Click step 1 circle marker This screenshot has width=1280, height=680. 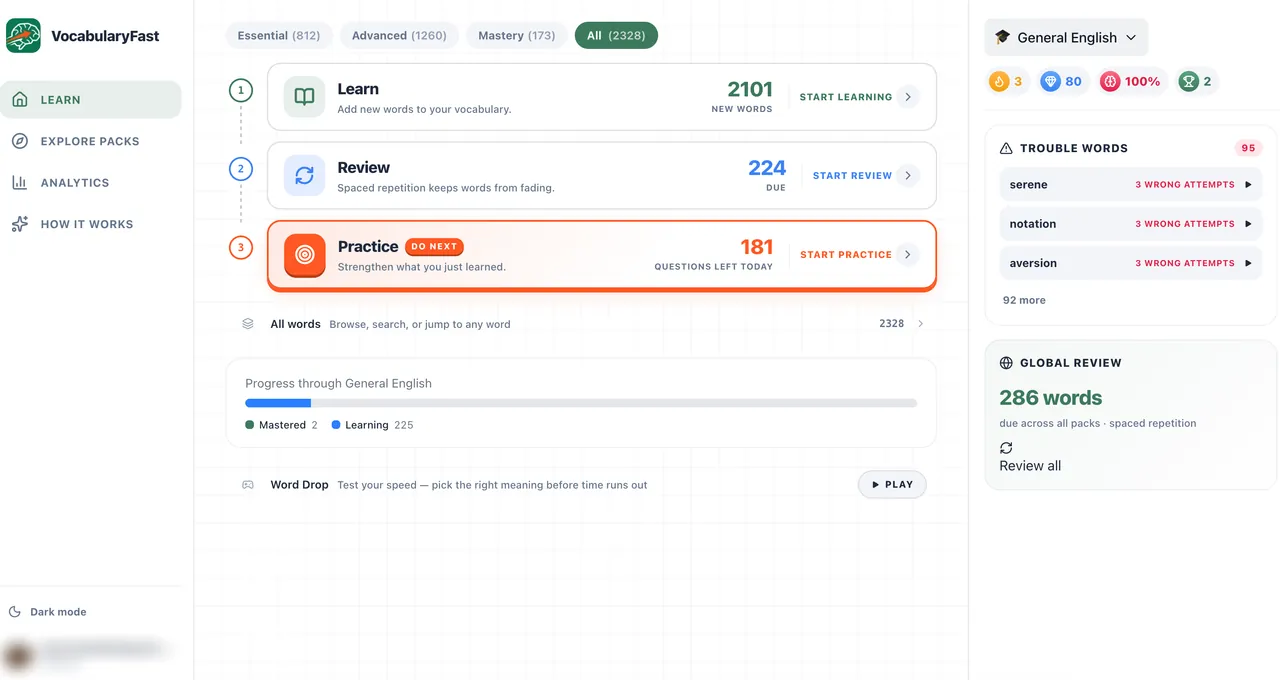point(241,91)
